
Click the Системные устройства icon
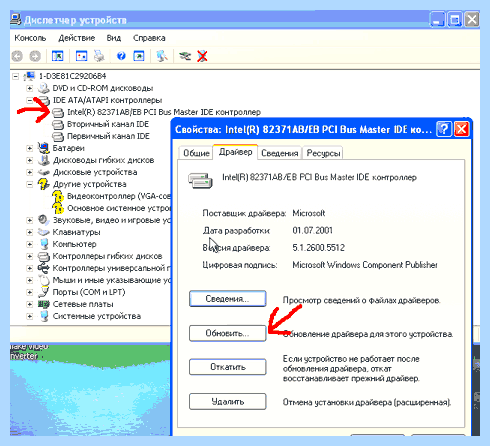click(x=44, y=316)
